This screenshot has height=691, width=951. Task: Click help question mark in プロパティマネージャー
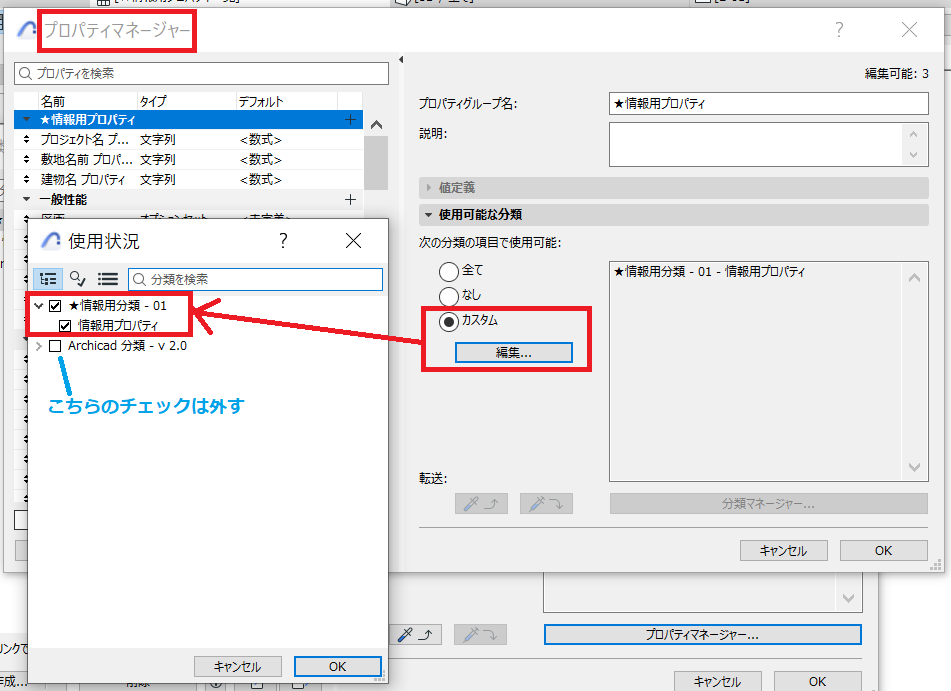point(839,29)
